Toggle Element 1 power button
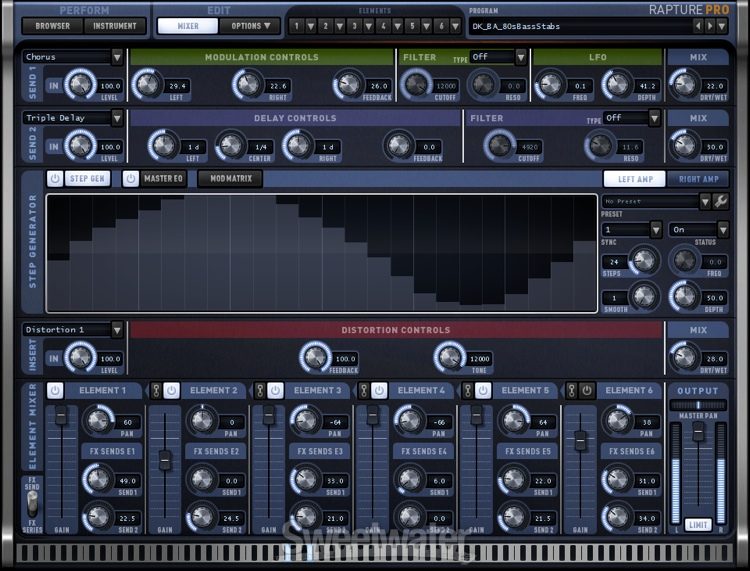The width and height of the screenshot is (750, 571). (x=55, y=390)
